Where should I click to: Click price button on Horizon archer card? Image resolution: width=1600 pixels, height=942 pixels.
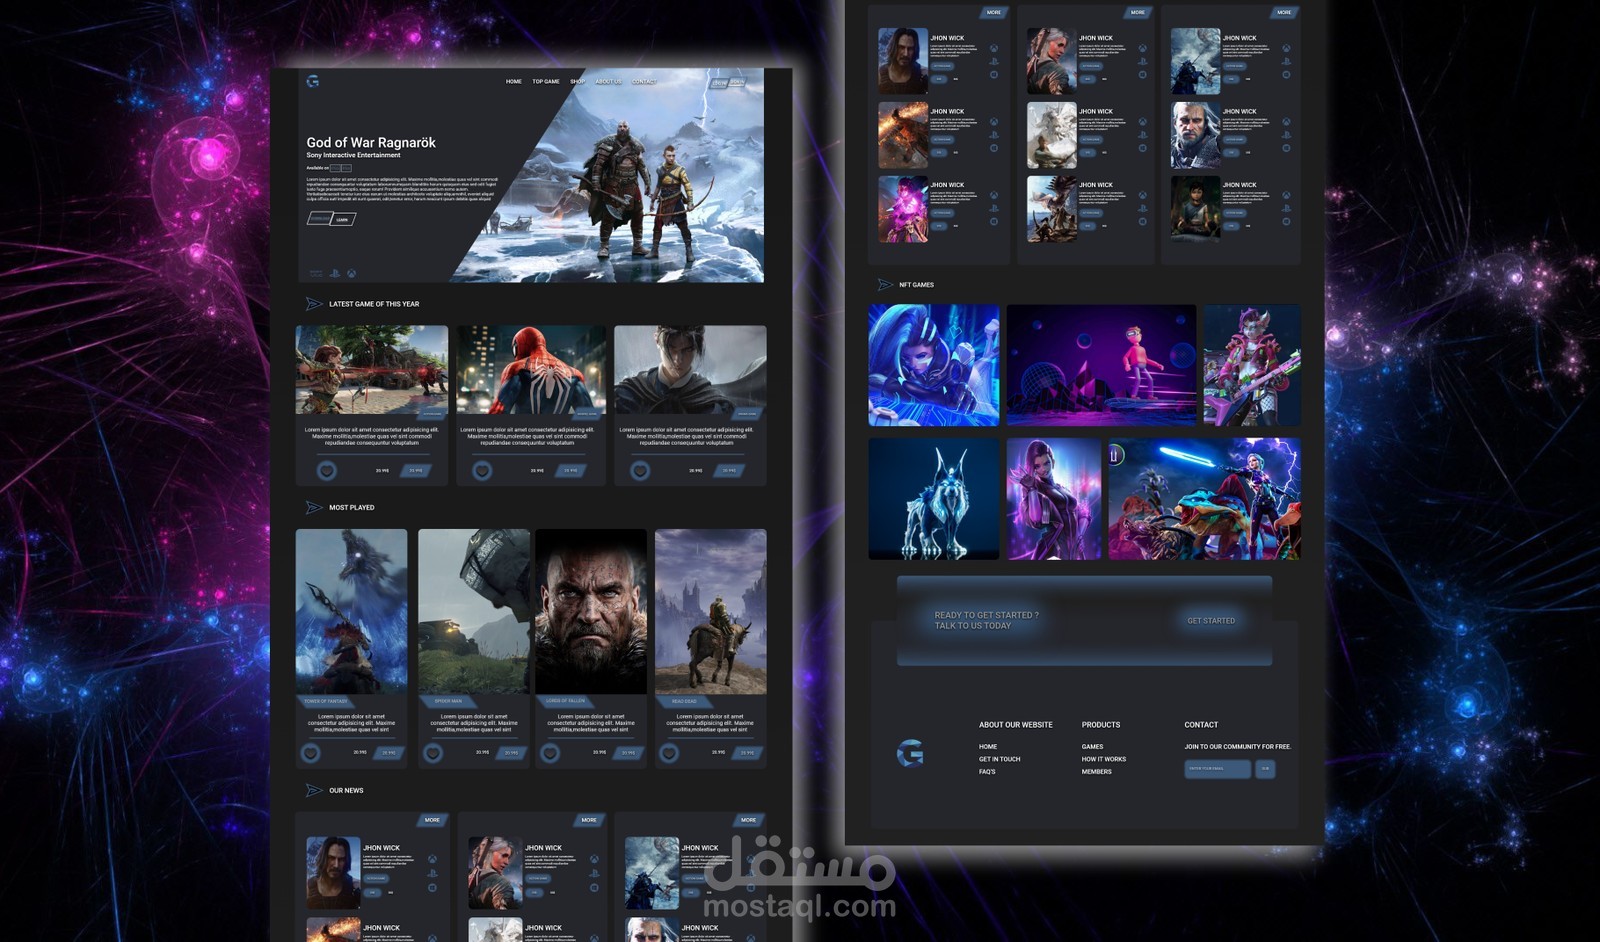coord(416,470)
